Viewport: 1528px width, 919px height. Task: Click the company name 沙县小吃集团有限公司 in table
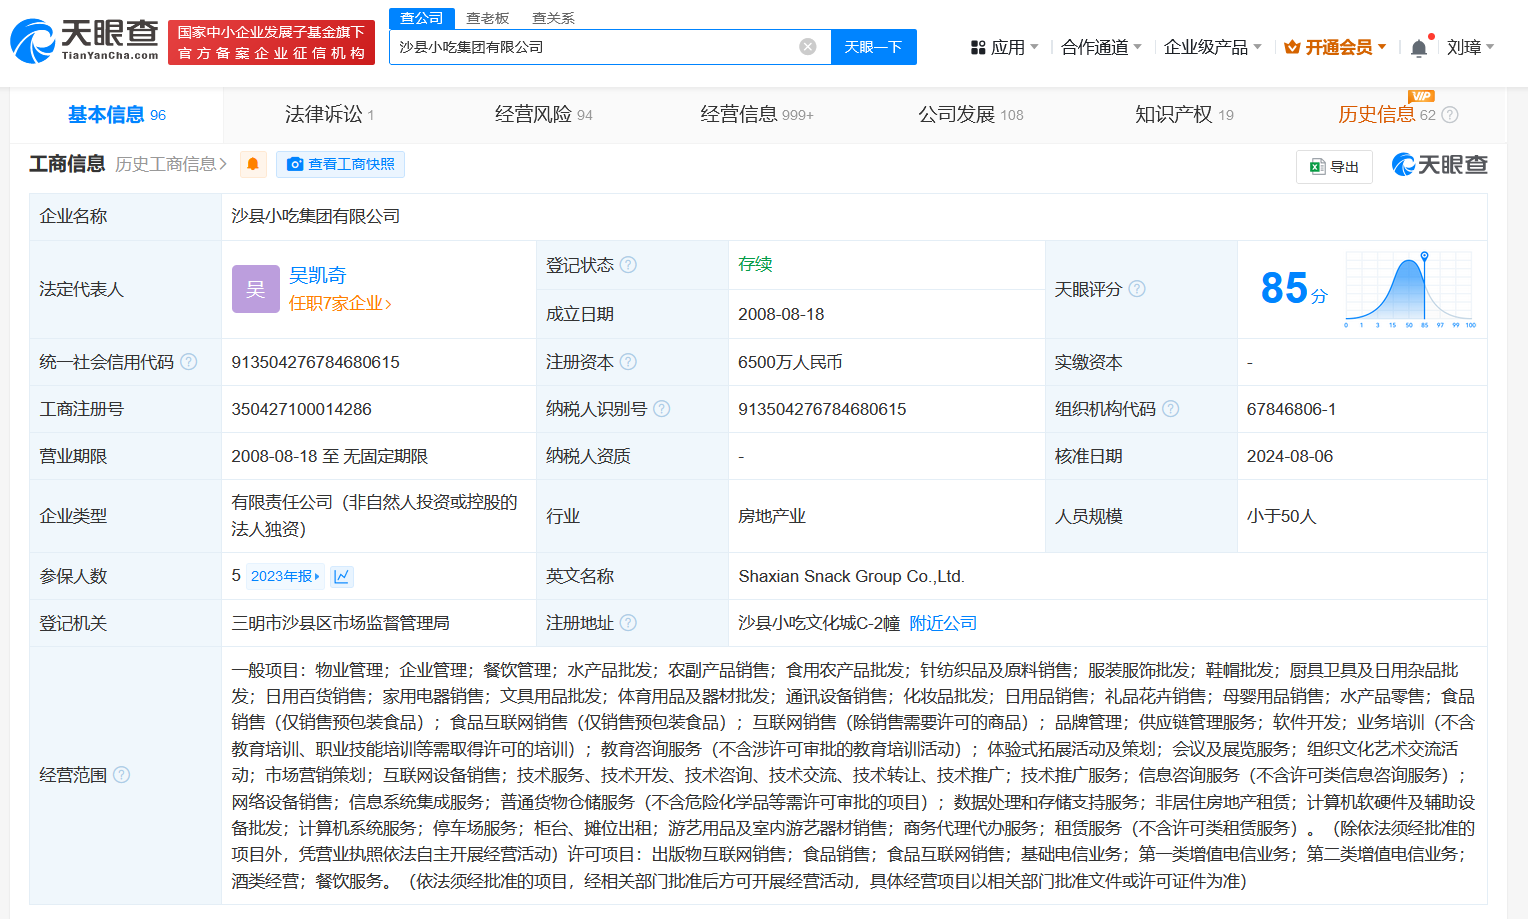pyautogui.click(x=315, y=216)
